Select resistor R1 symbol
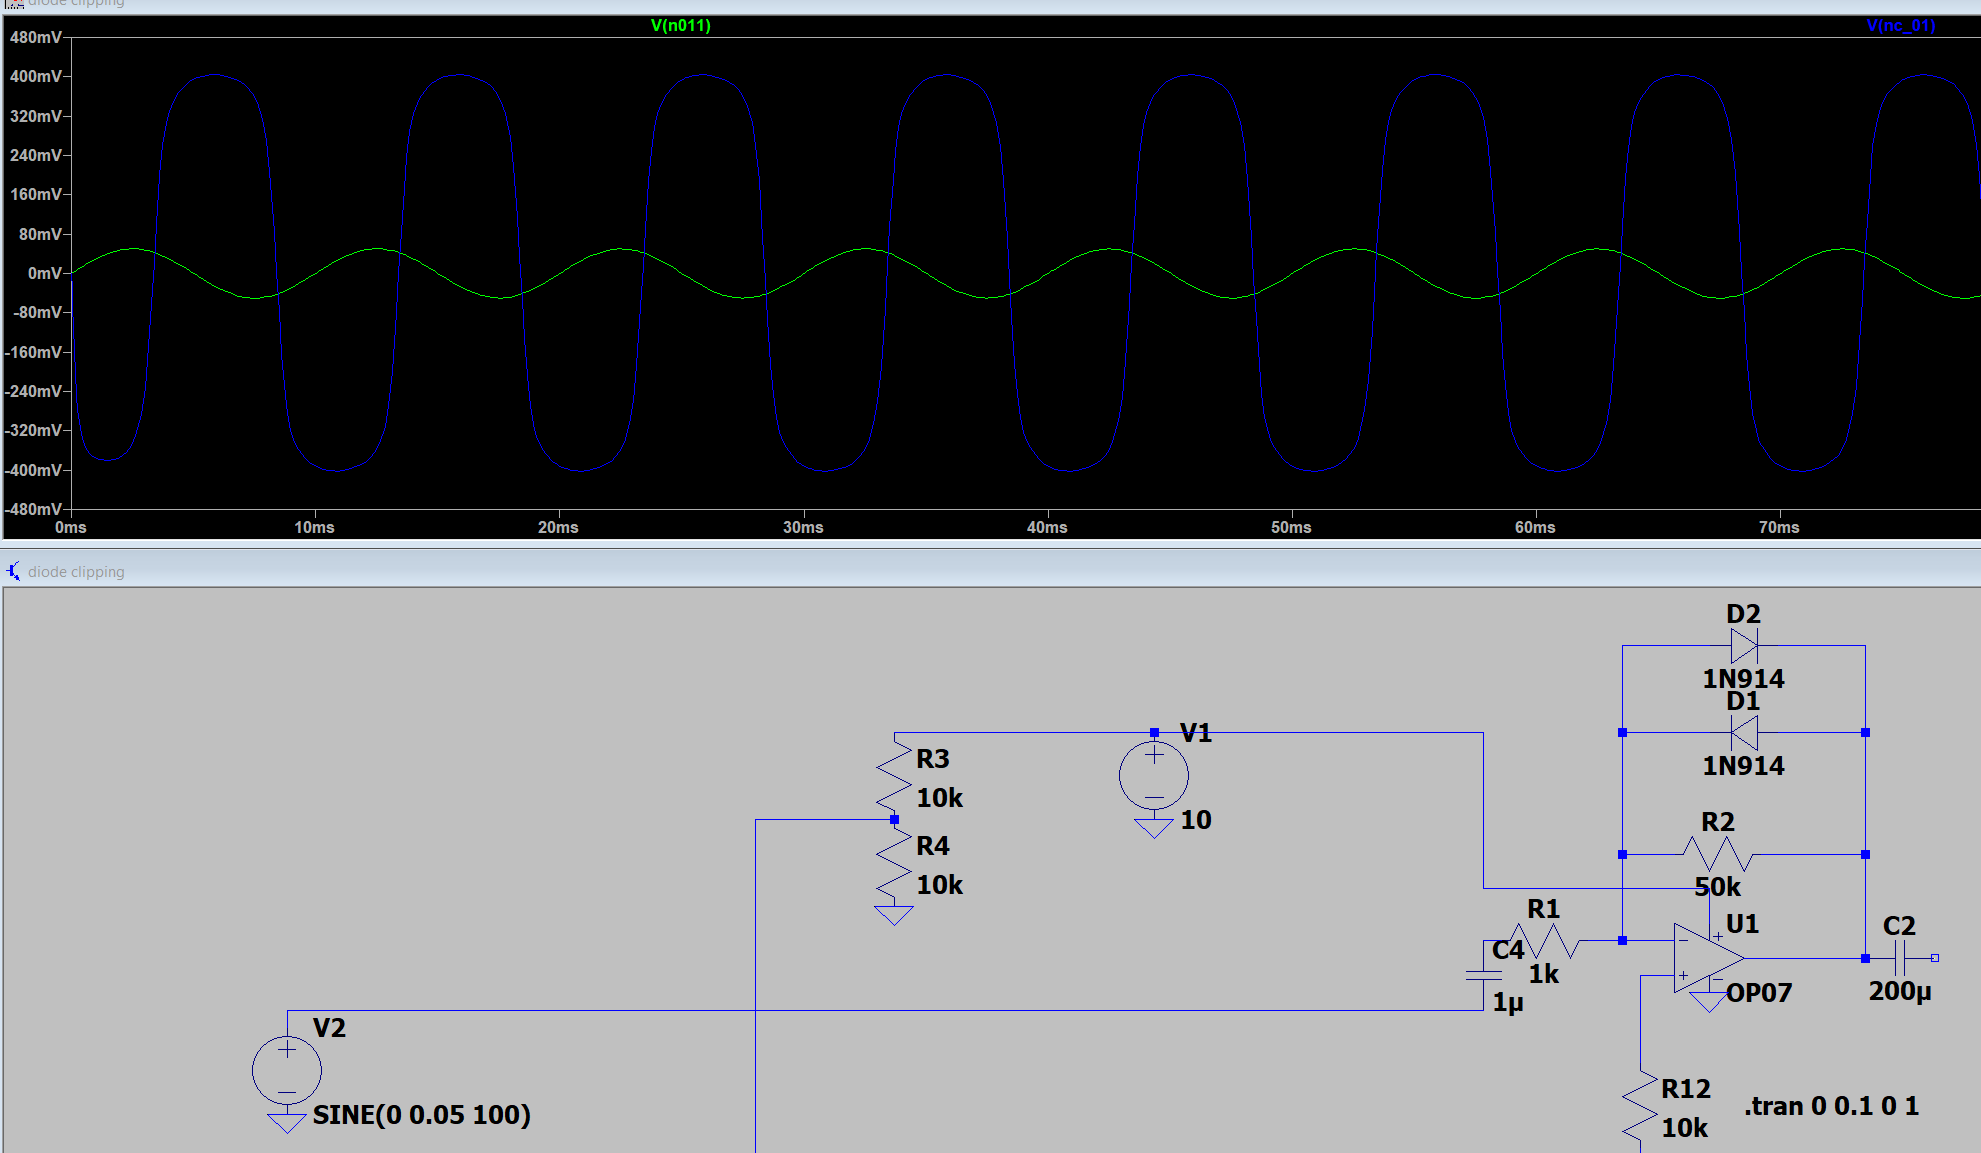 [x=1543, y=941]
